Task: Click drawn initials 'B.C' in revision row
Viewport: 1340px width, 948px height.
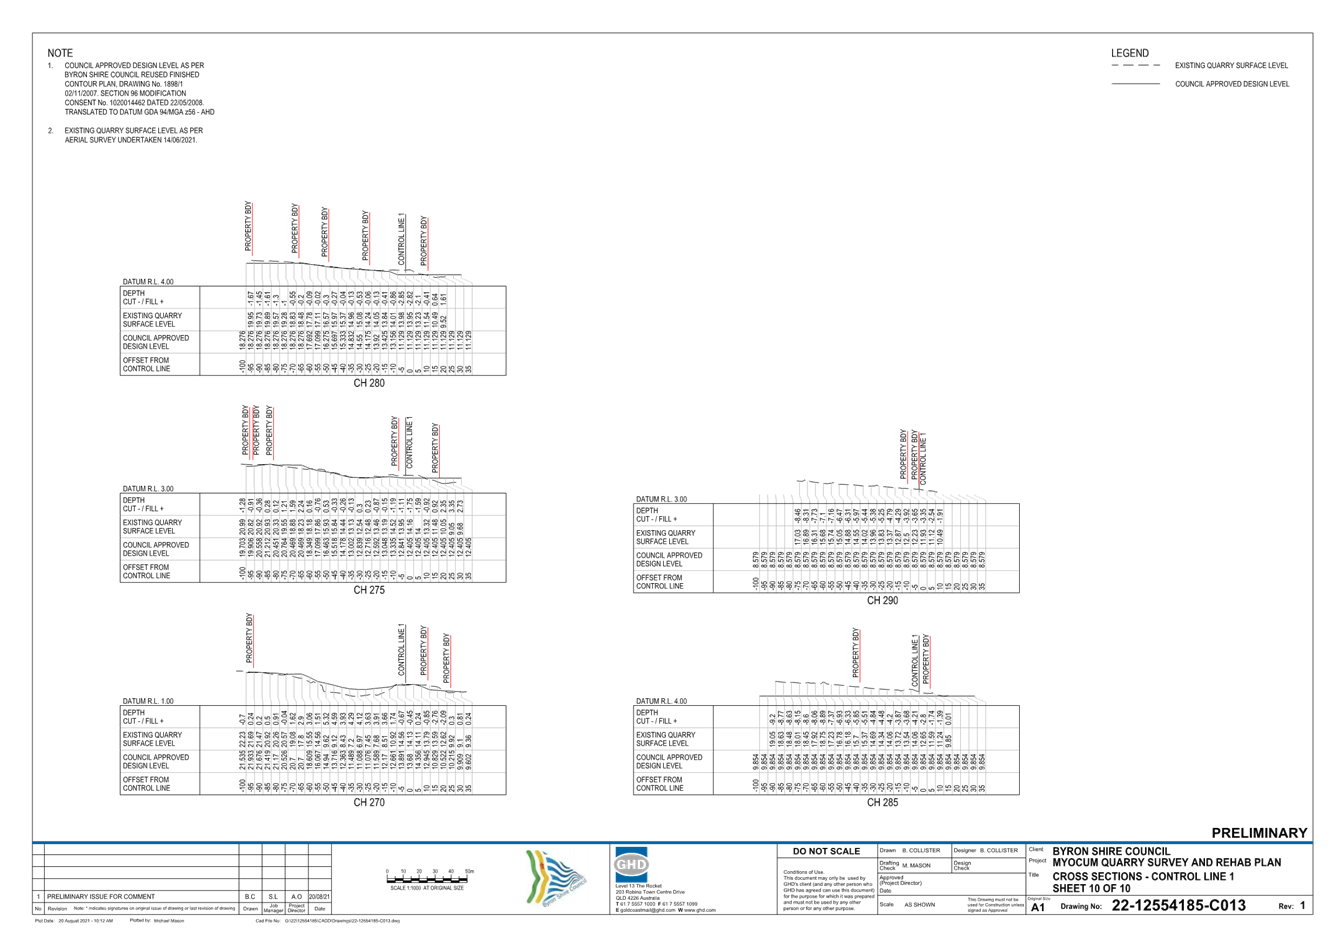Action: tap(250, 897)
